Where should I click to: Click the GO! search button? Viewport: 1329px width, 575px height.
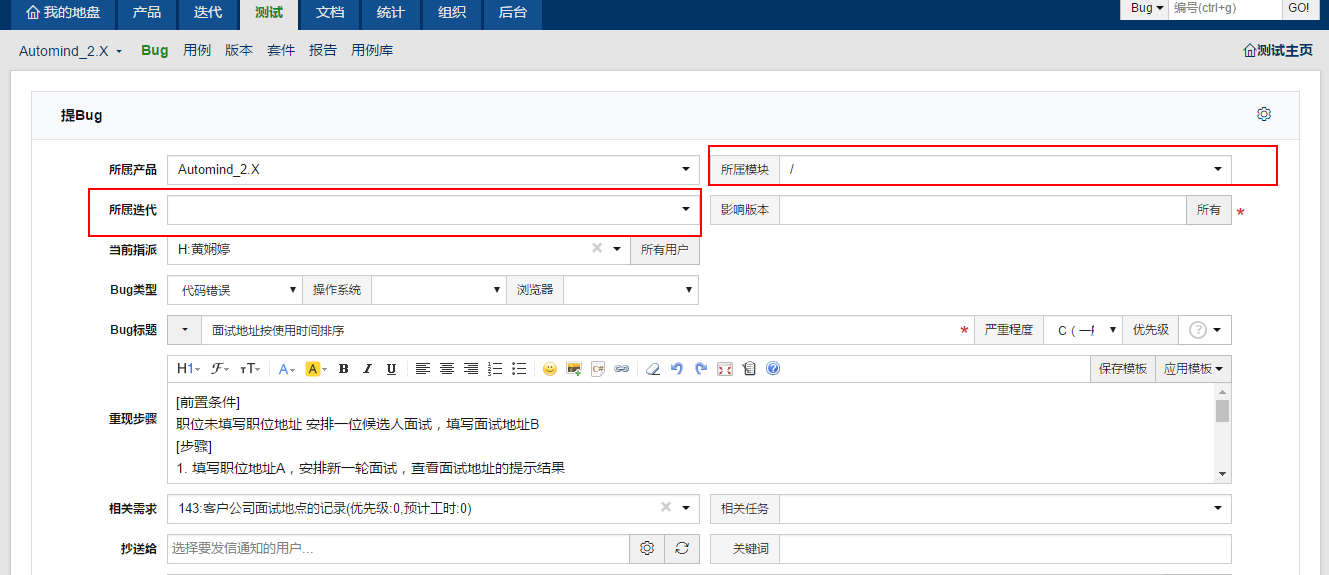tap(1298, 8)
